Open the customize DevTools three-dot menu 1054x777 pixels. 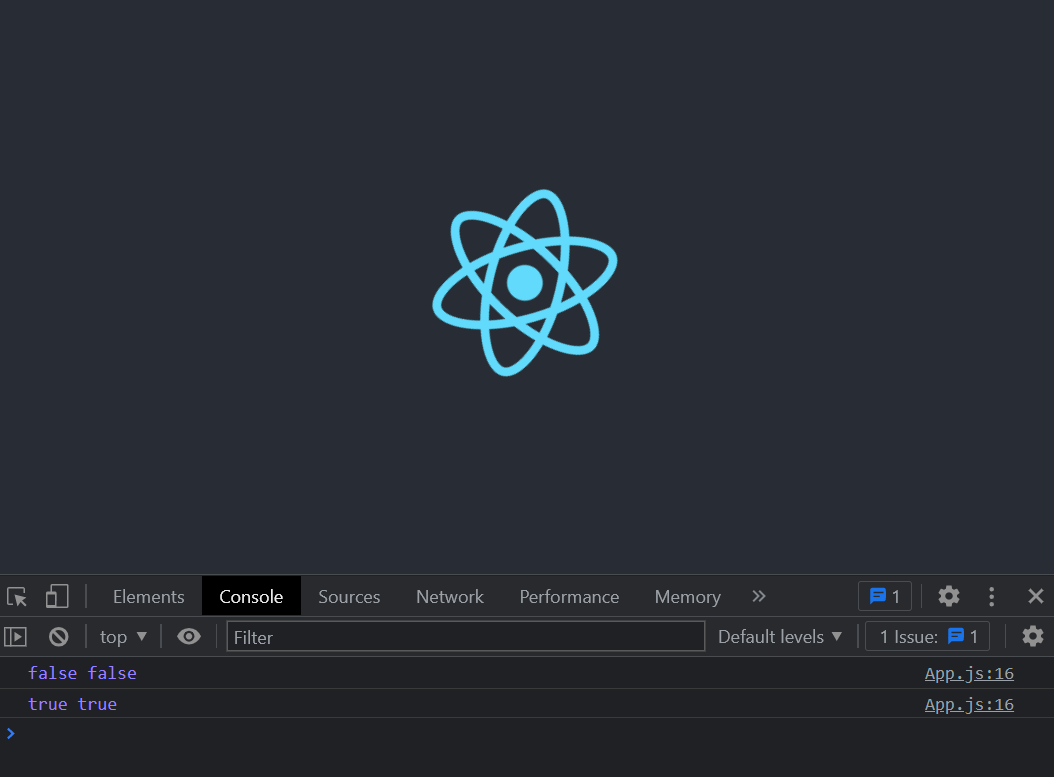(x=991, y=596)
